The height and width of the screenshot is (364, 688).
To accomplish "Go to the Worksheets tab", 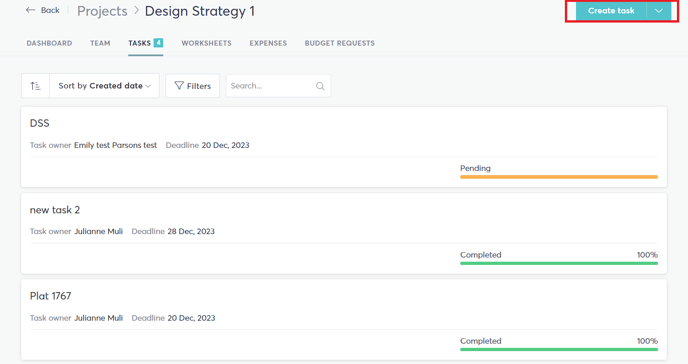I will click(x=206, y=43).
